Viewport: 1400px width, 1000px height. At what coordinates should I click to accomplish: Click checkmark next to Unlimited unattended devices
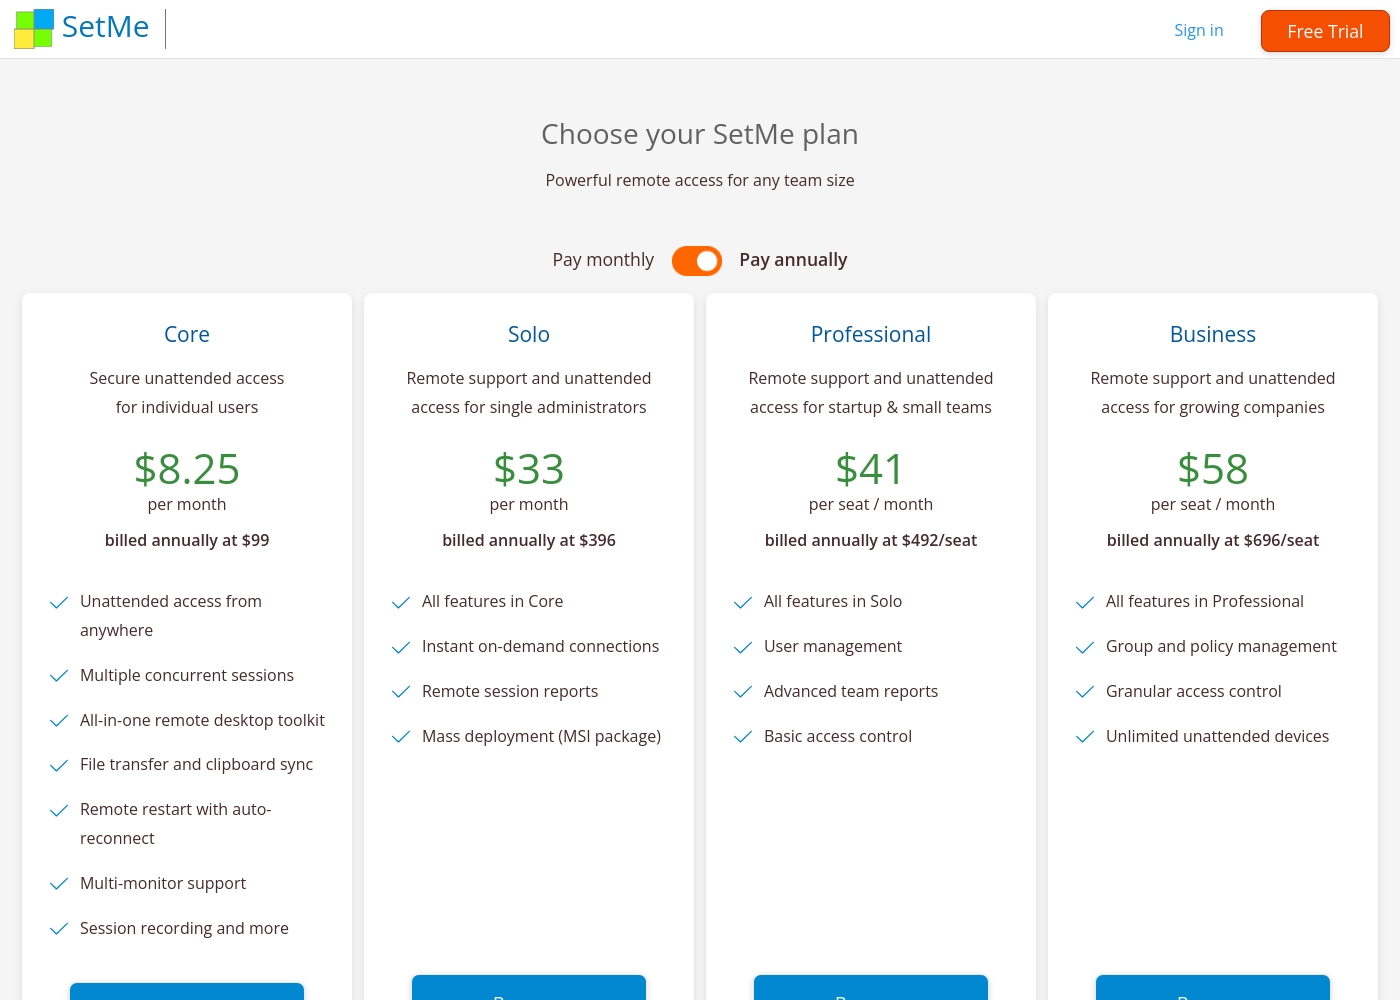coord(1085,737)
